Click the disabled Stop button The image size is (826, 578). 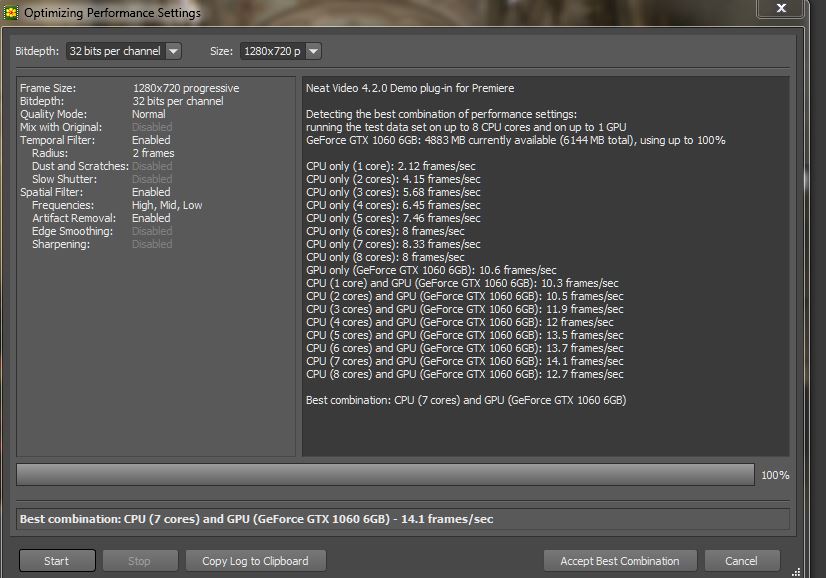pos(140,561)
